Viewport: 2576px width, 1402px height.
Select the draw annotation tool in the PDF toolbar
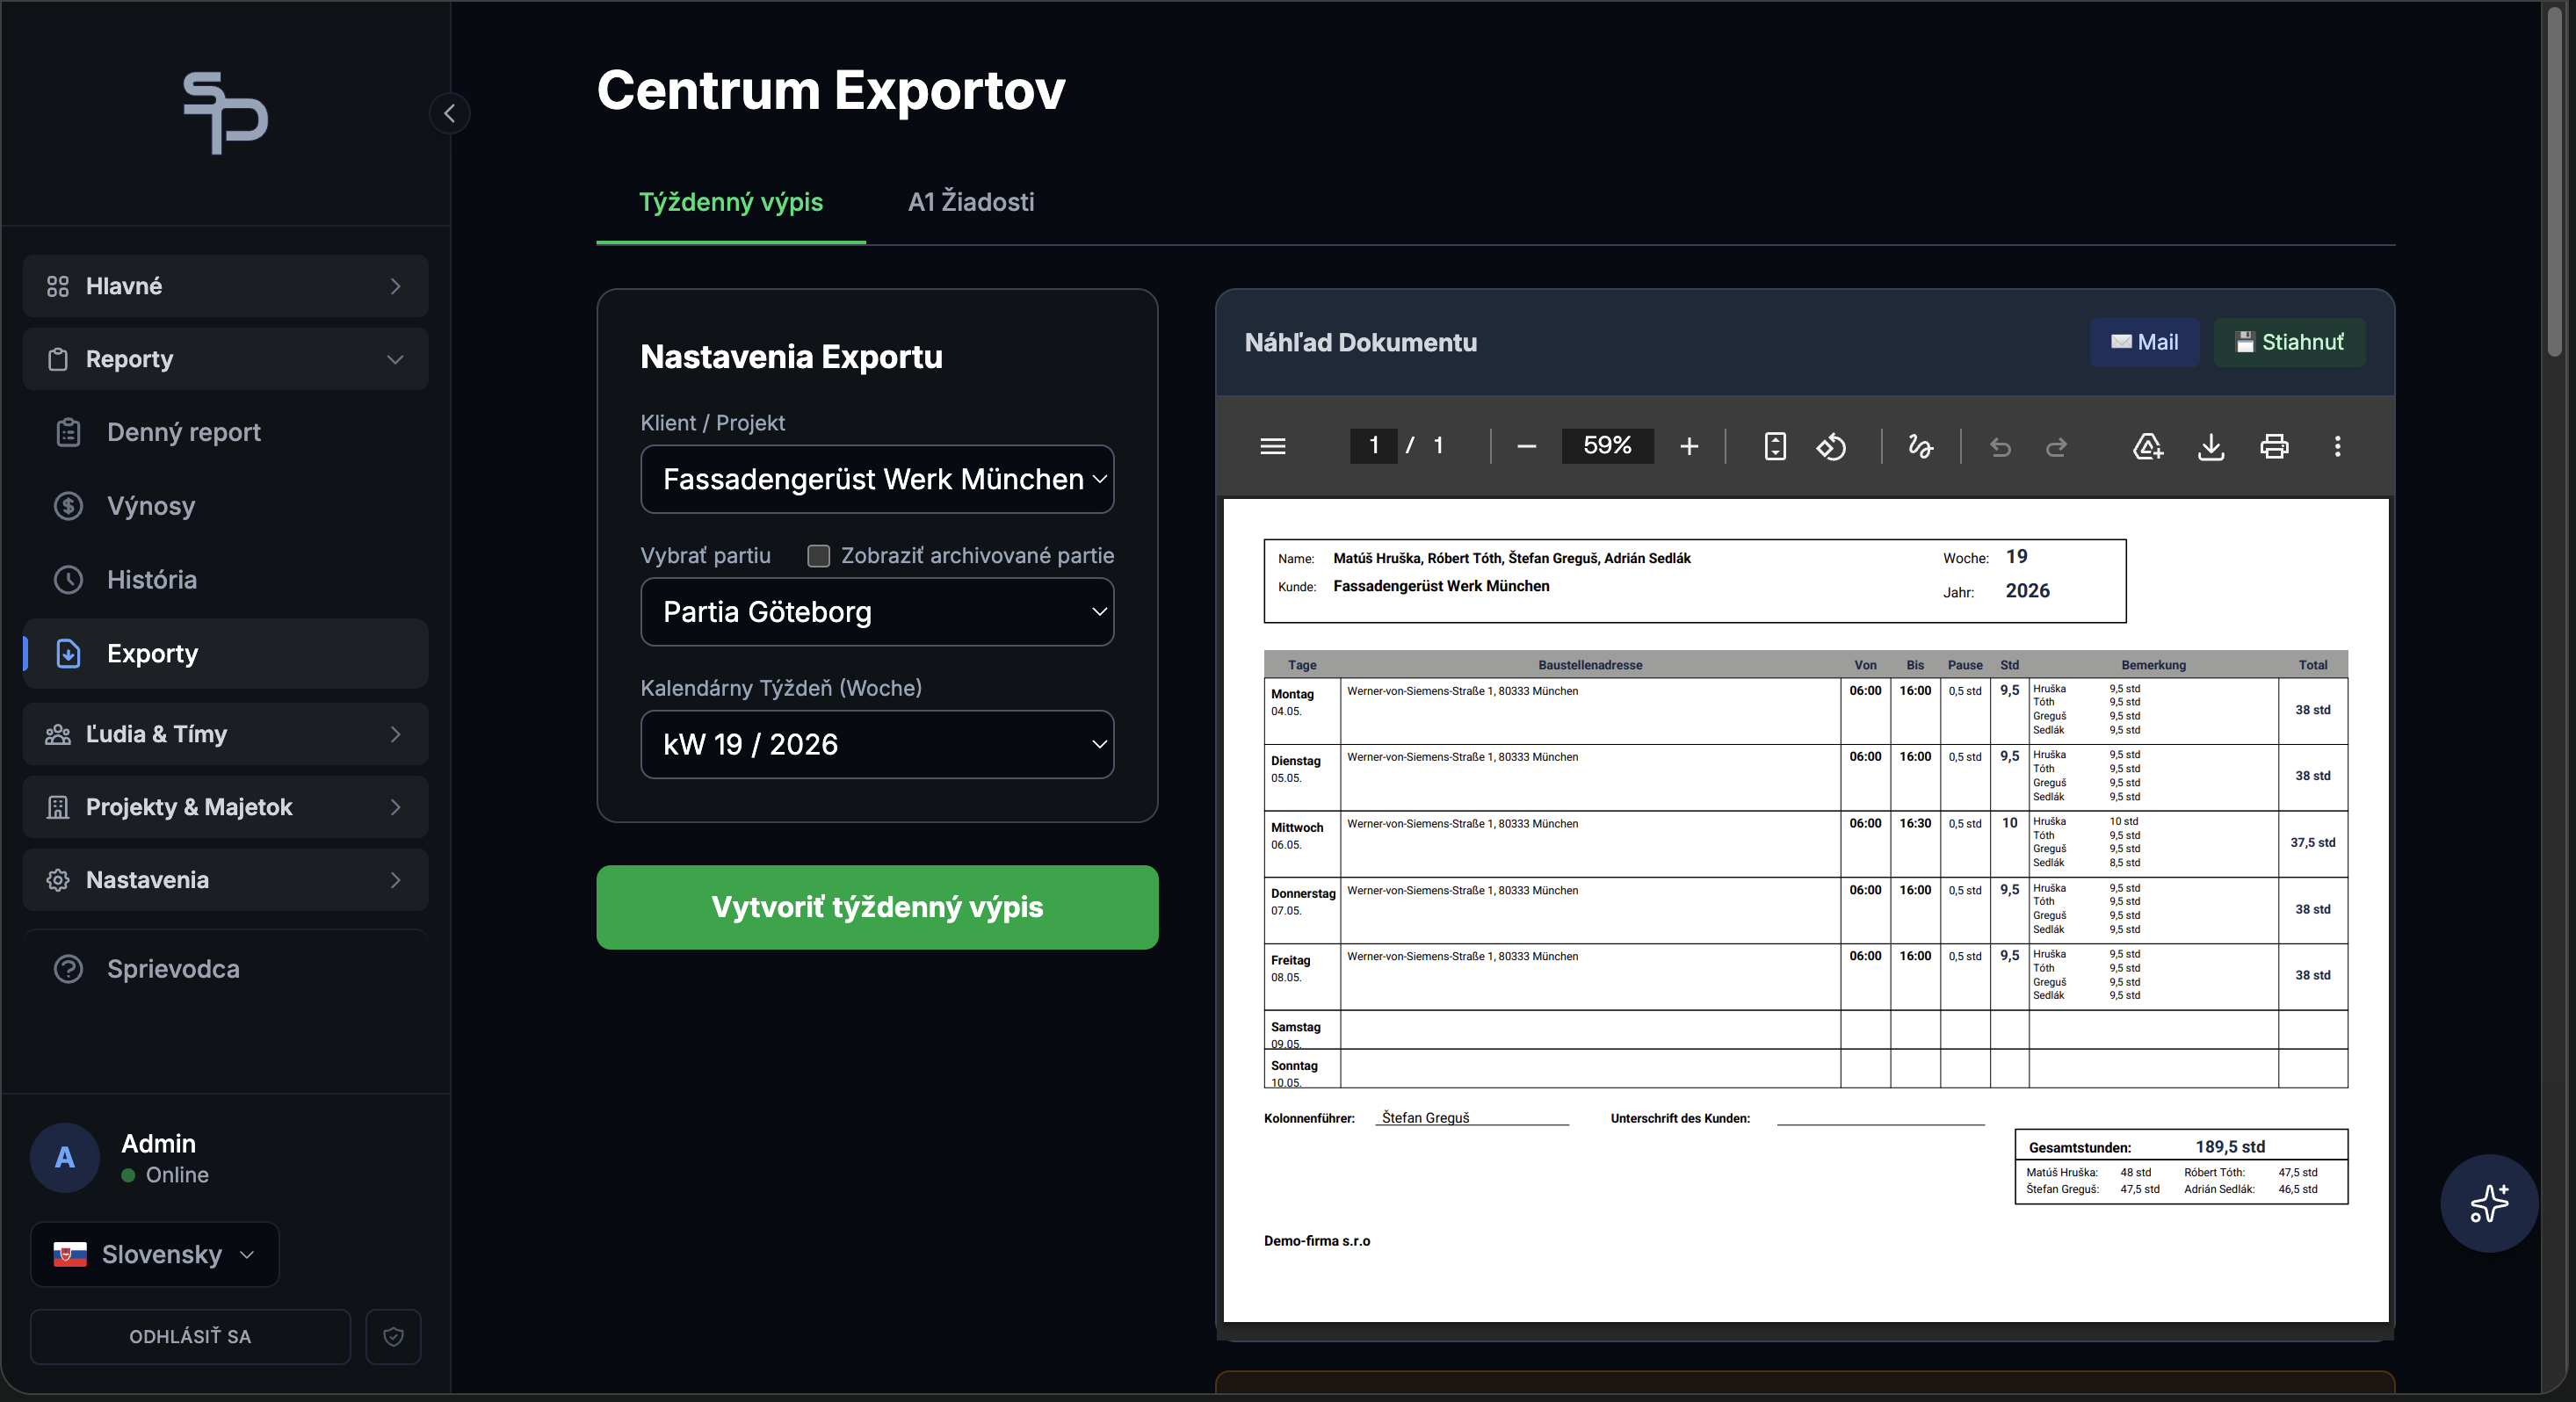[x=1920, y=446]
